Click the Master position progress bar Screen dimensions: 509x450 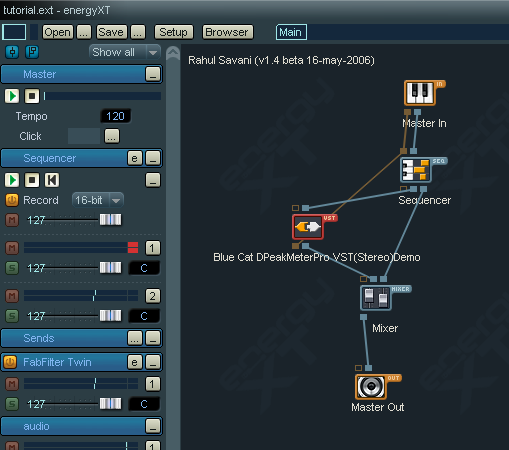click(102, 96)
